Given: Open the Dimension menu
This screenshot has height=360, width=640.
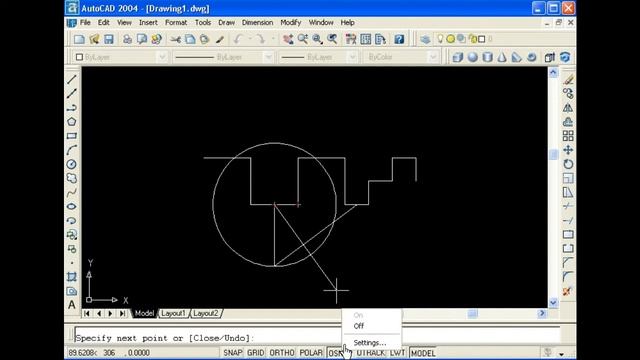Looking at the screenshot, I should coord(257,22).
